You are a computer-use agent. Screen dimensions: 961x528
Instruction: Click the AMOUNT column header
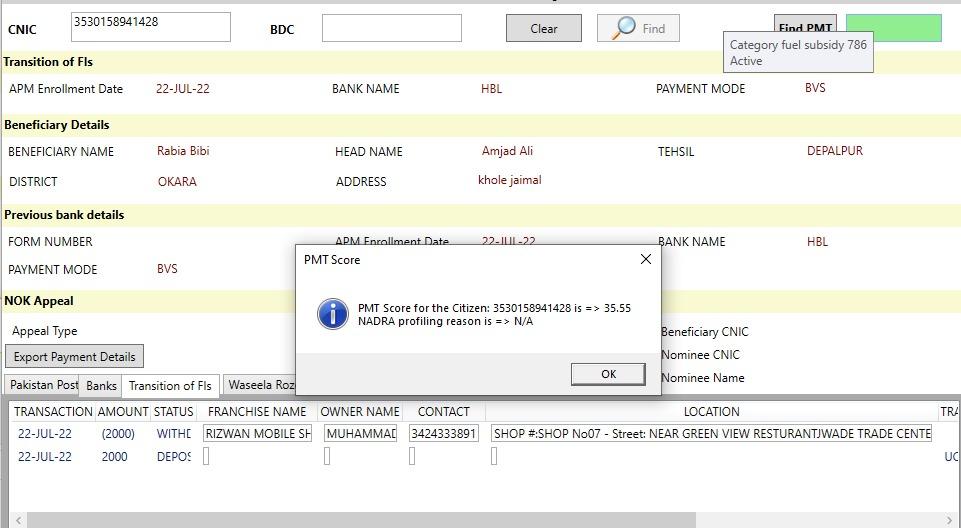coord(123,412)
